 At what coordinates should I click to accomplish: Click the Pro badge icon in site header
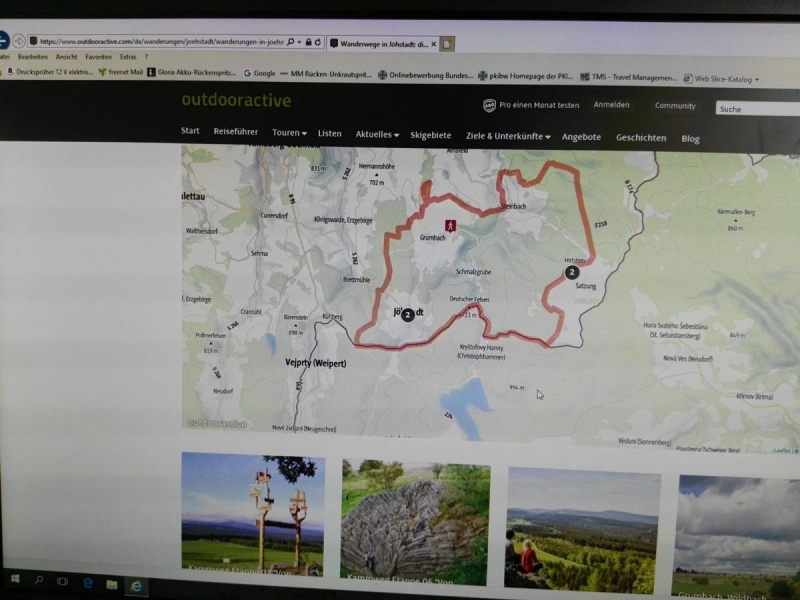489,105
